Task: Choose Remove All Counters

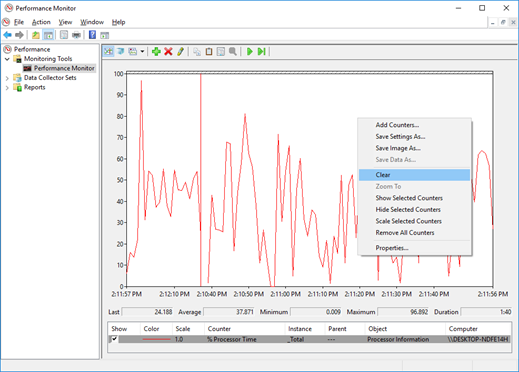Action: 414,233
